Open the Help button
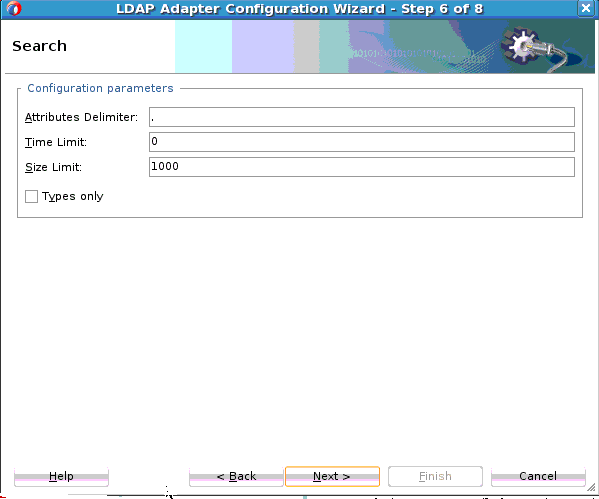This screenshot has width=599, height=499. point(61,476)
